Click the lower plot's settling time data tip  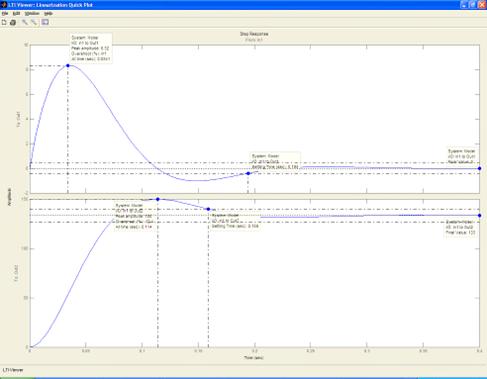[x=235, y=221]
